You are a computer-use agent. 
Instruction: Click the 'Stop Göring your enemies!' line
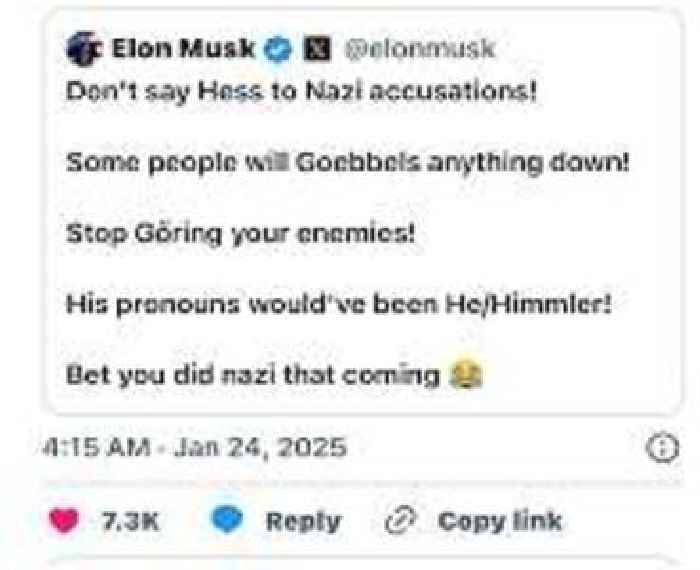[240, 234]
